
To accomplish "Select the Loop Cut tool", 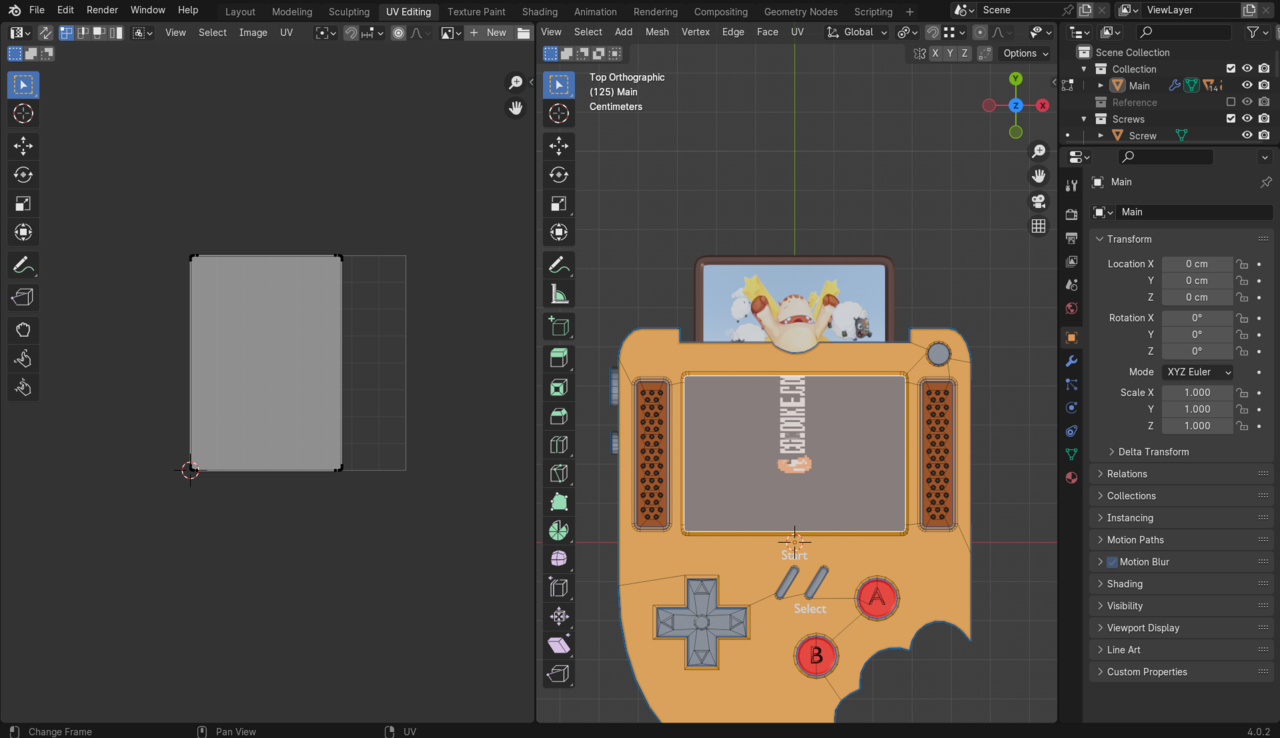I will tap(559, 445).
